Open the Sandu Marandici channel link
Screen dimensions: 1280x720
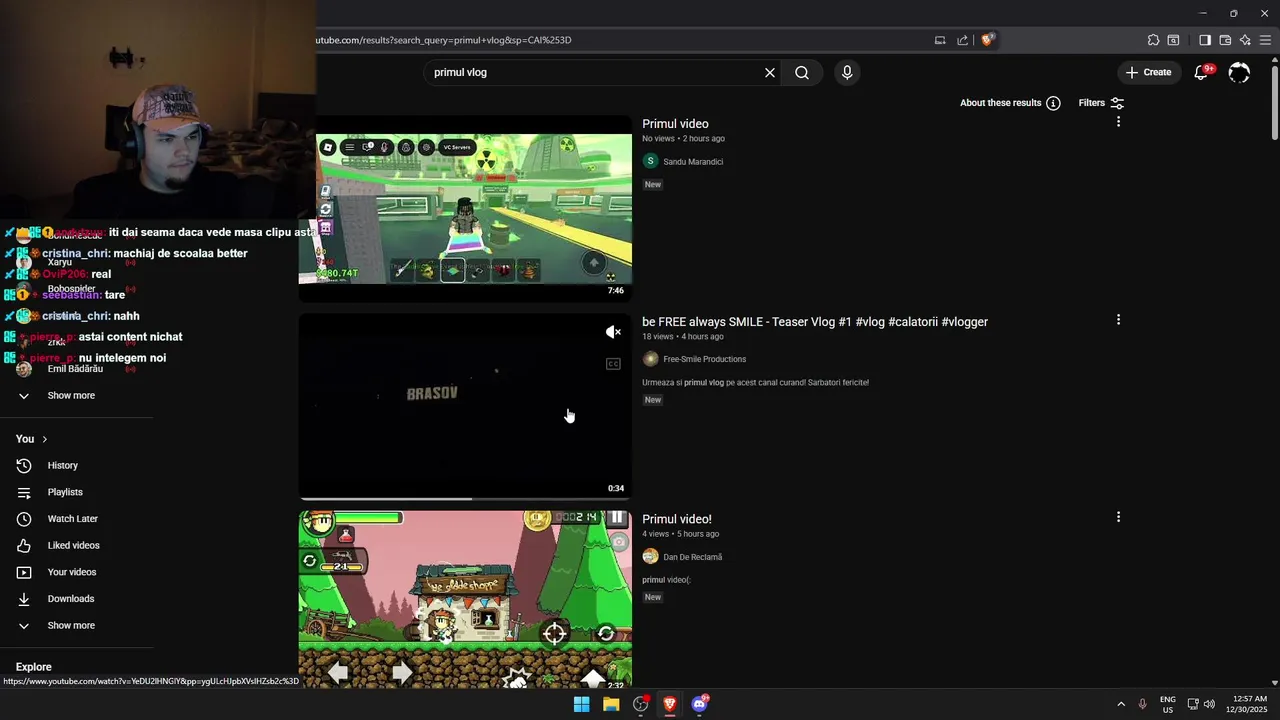(x=693, y=162)
